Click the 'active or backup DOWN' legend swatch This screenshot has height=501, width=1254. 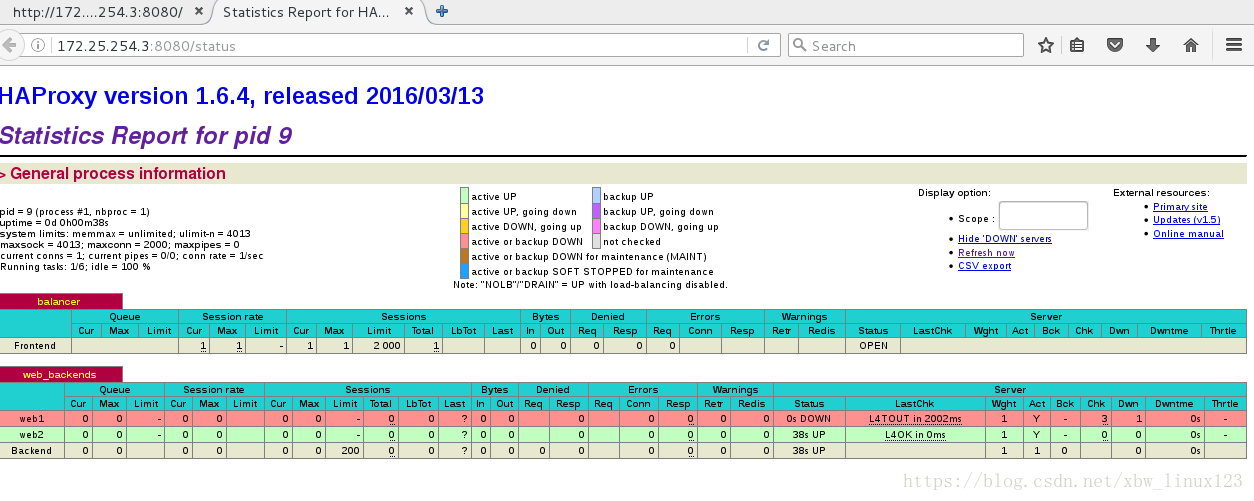coord(464,241)
